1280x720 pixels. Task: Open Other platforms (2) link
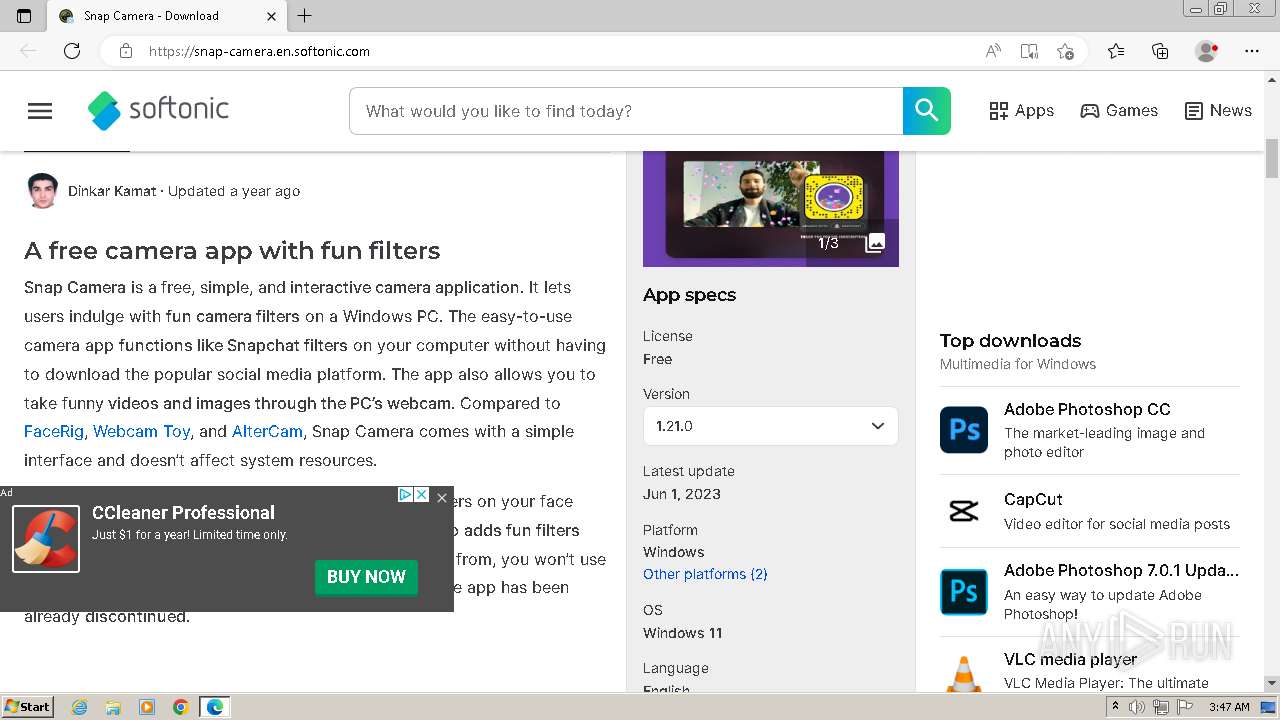tap(705, 574)
